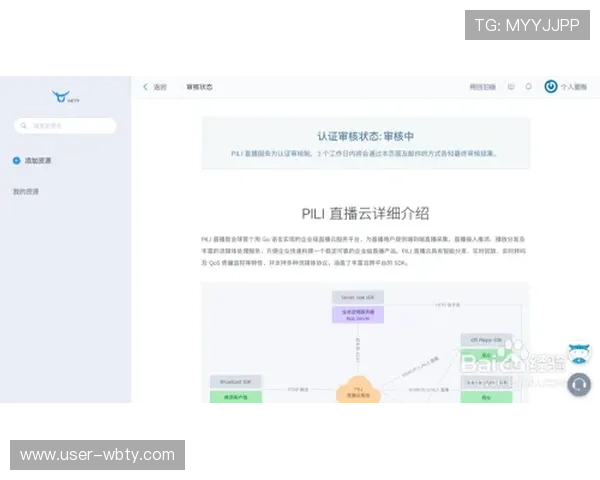Open the robot assistant floating icon
600x480 pixels.
point(579,352)
